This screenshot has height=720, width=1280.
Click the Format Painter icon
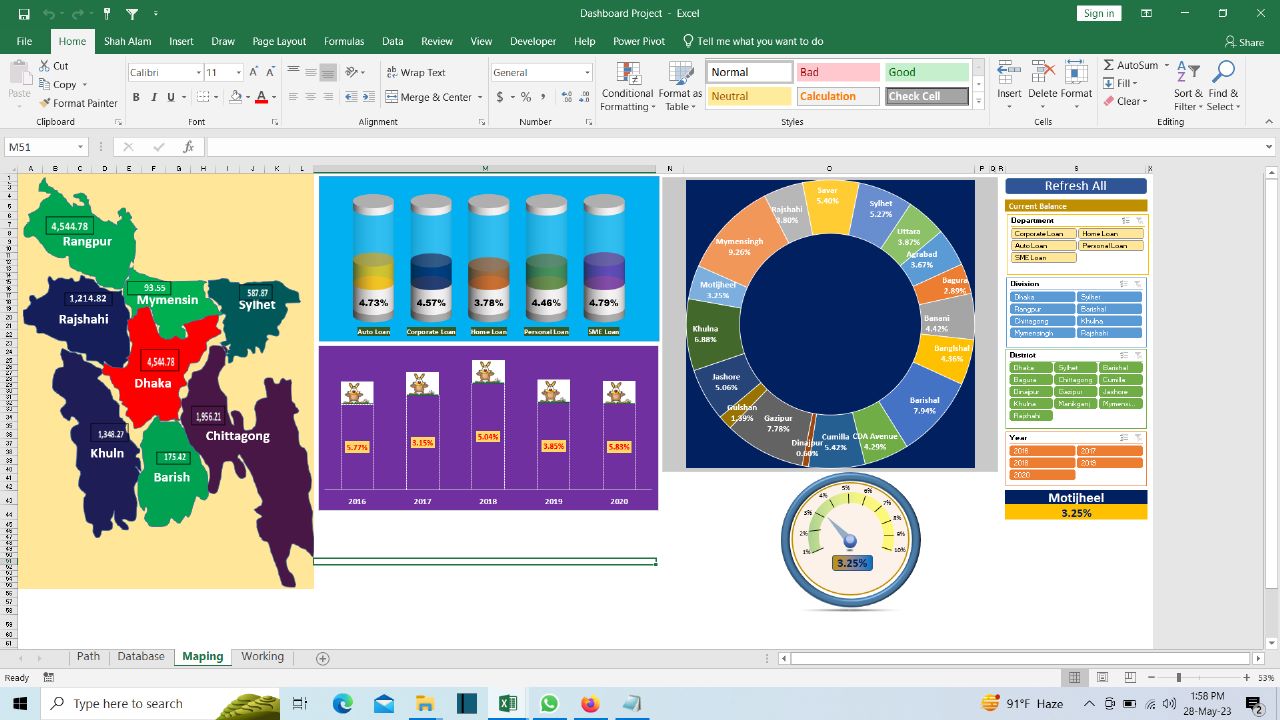tap(46, 103)
